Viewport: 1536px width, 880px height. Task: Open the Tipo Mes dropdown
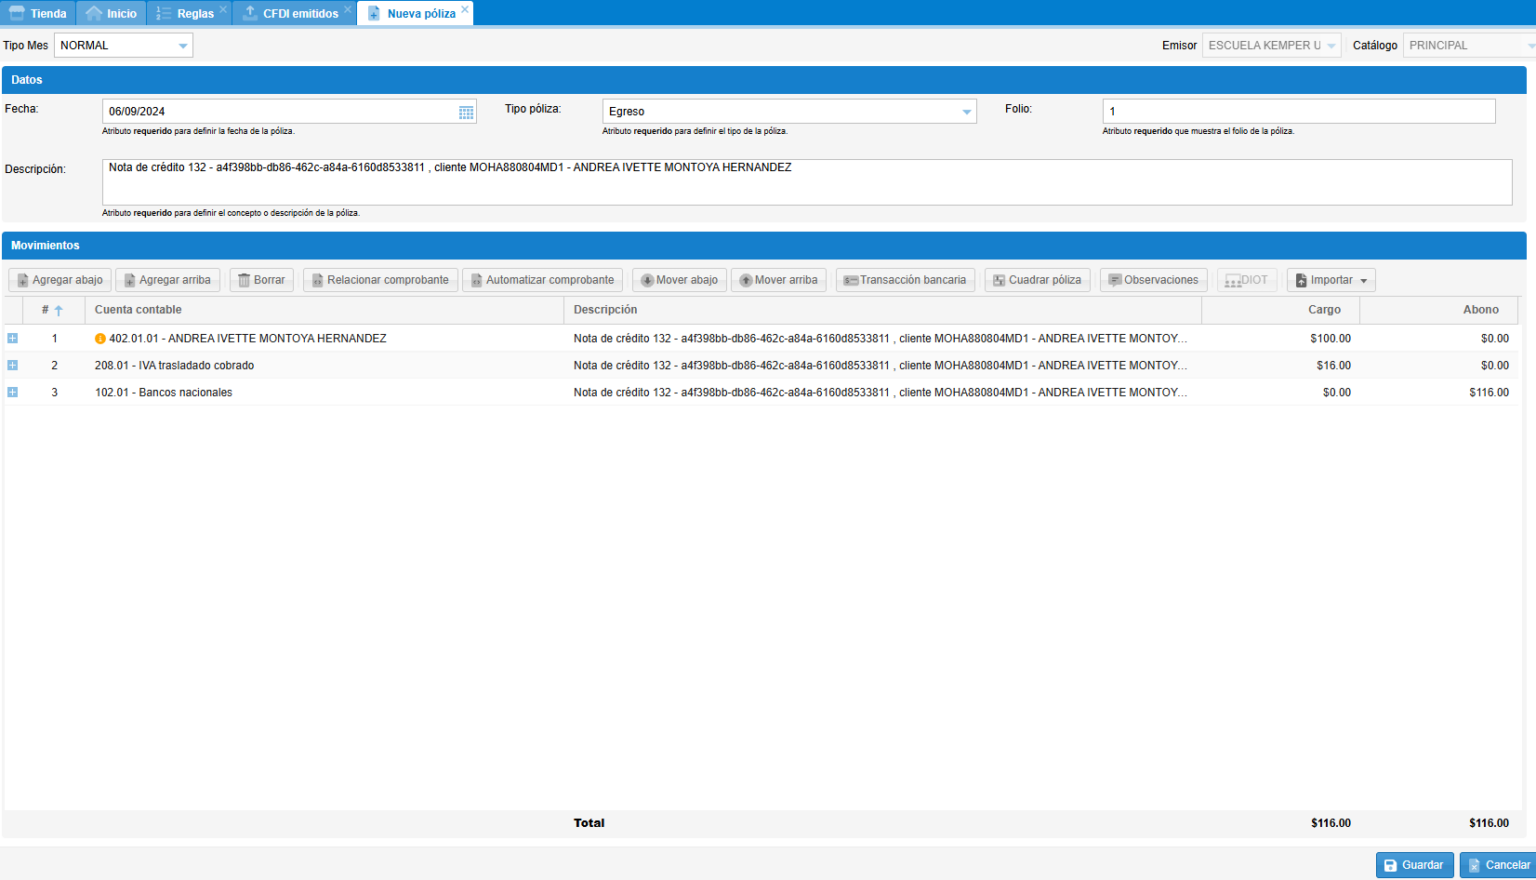tap(182, 46)
